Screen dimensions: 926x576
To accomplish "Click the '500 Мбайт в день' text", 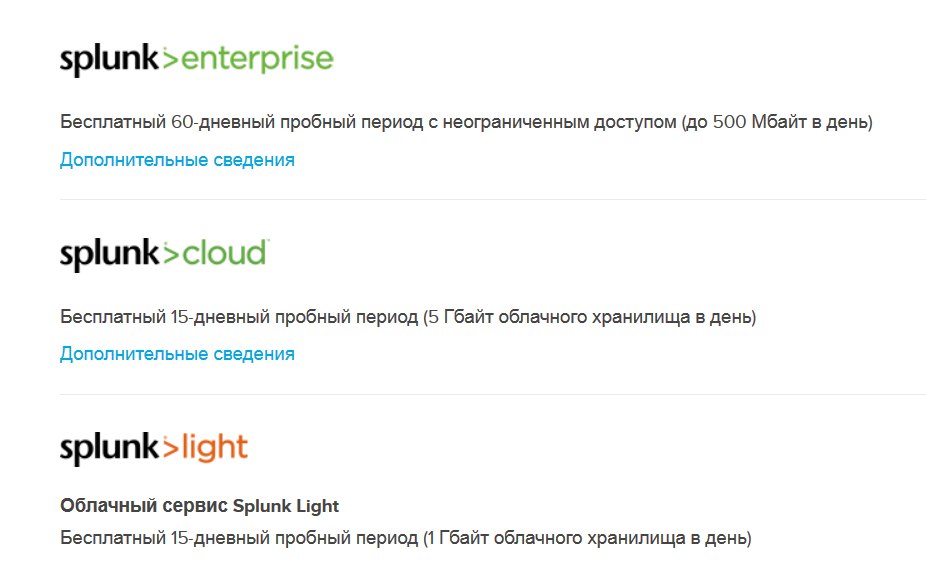I will pos(790,123).
